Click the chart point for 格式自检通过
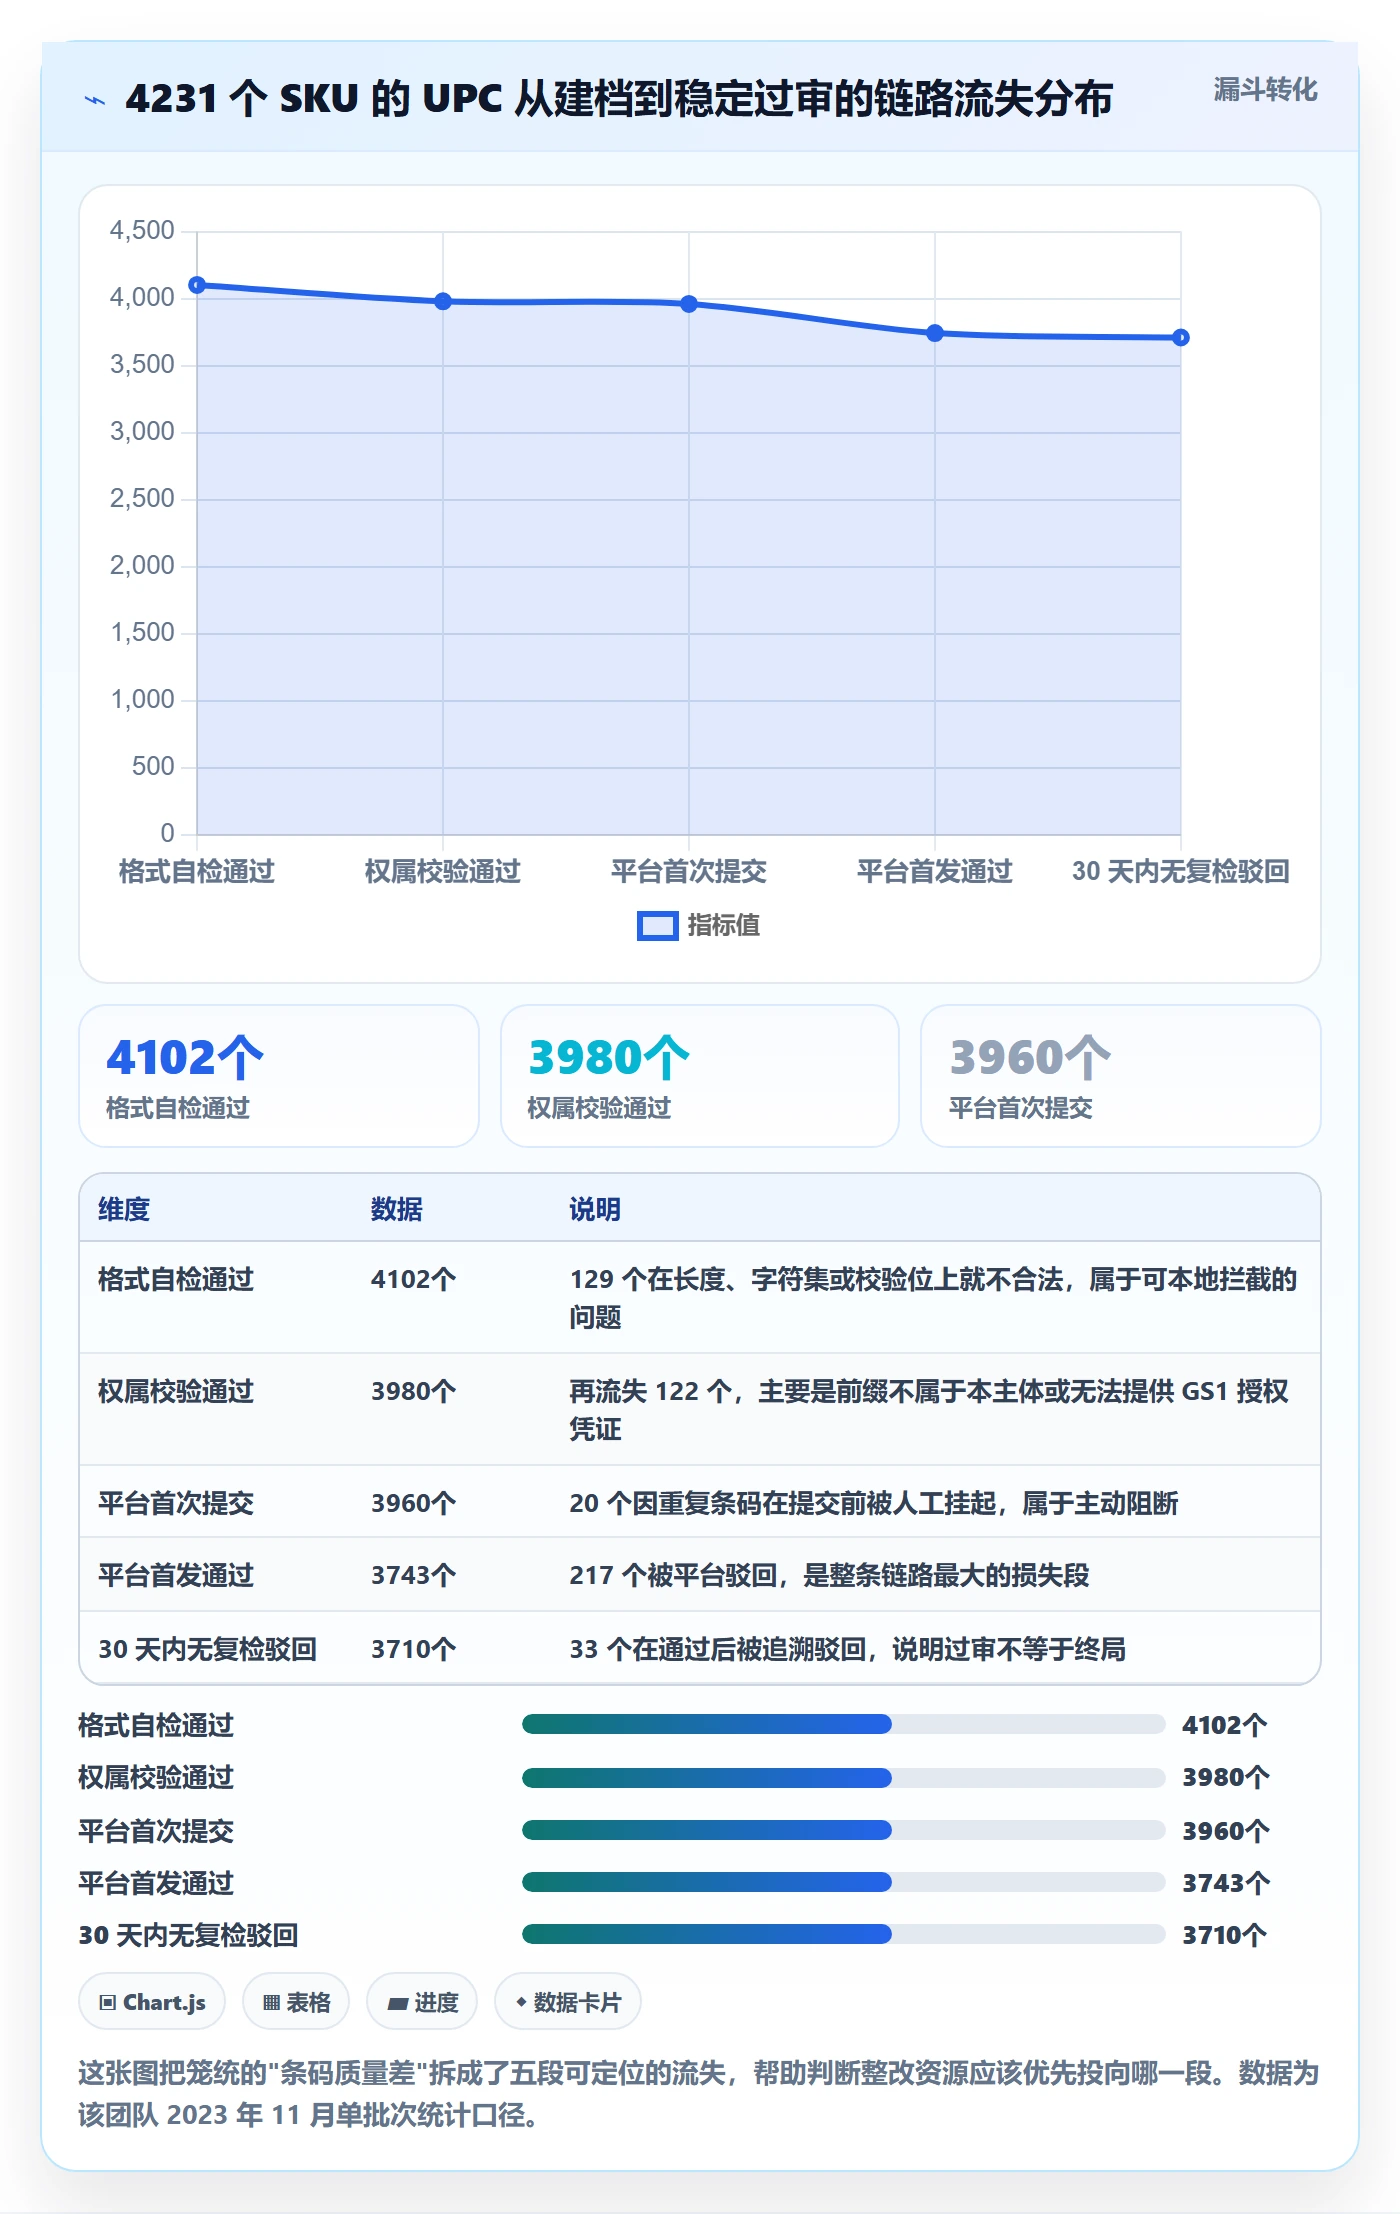The height and width of the screenshot is (2214, 1400). [197, 285]
